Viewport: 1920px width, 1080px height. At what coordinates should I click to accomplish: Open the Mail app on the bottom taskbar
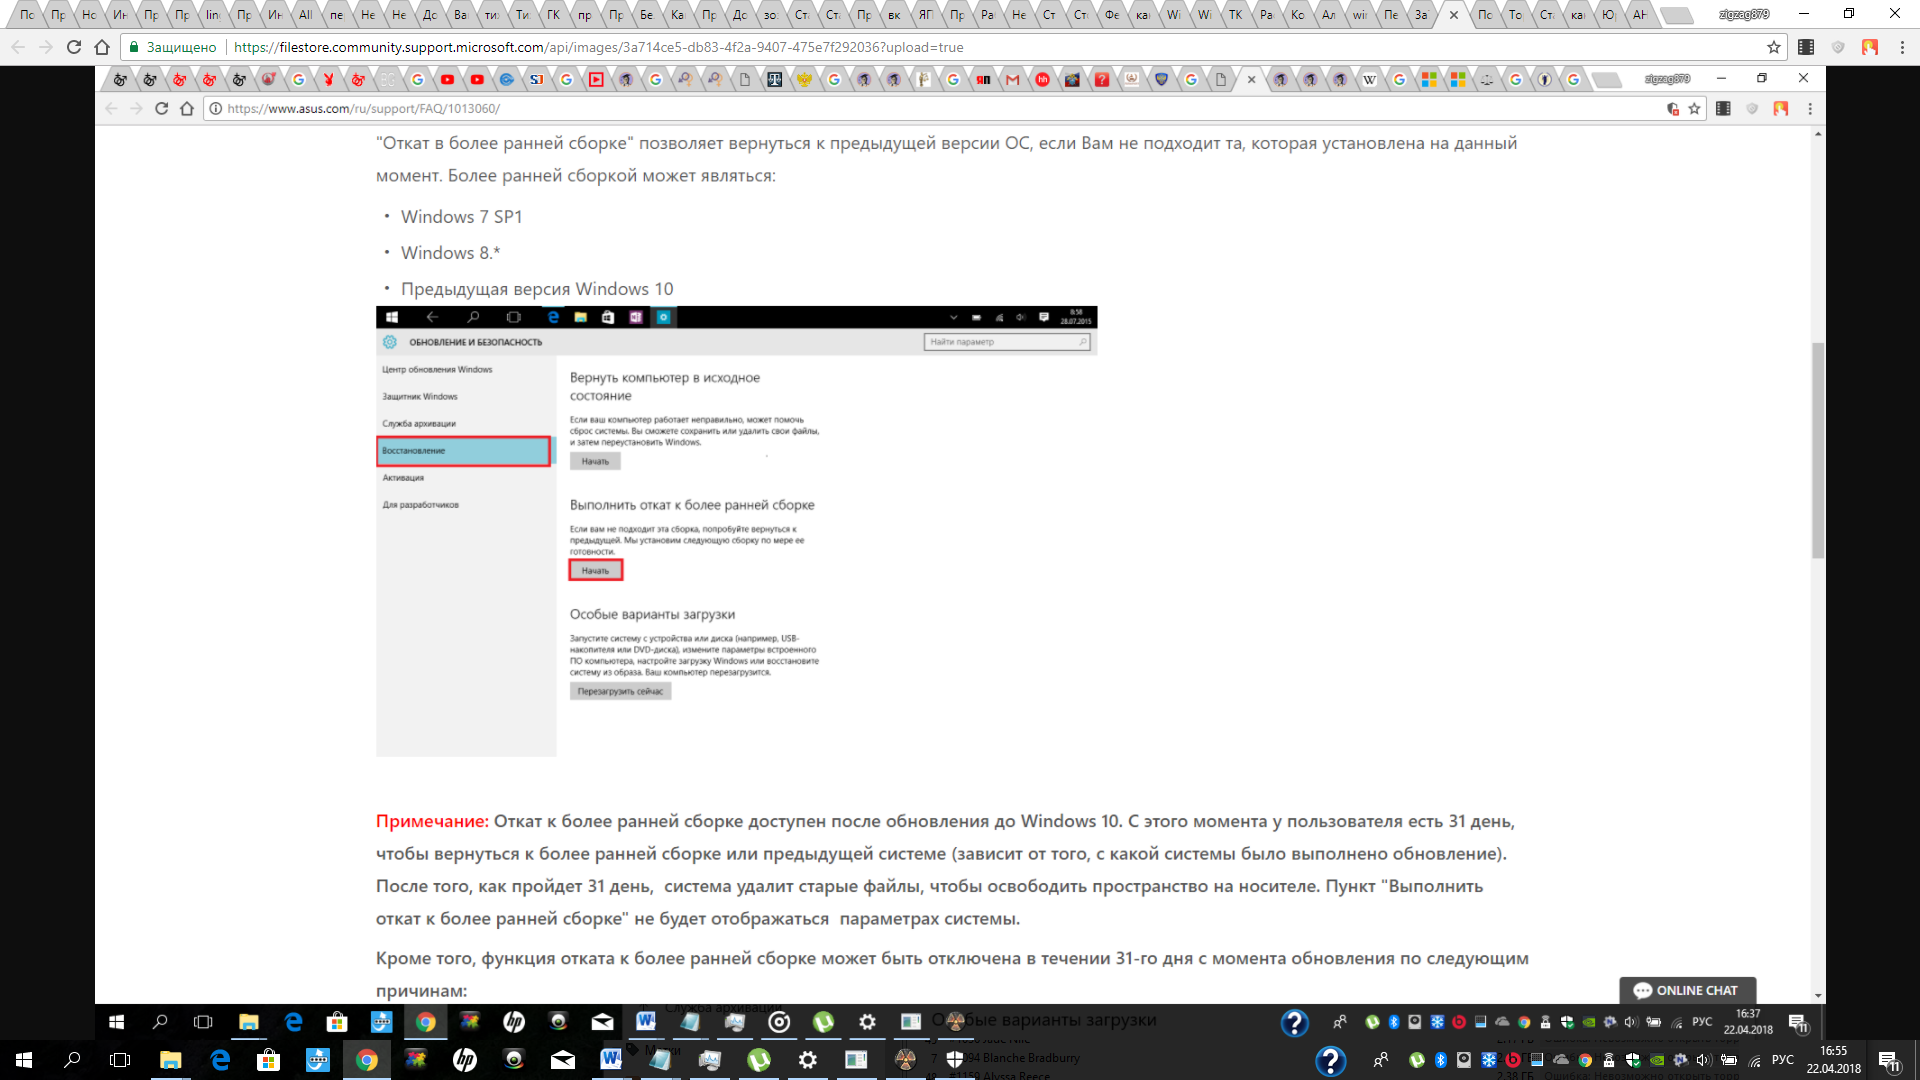[x=563, y=1060]
